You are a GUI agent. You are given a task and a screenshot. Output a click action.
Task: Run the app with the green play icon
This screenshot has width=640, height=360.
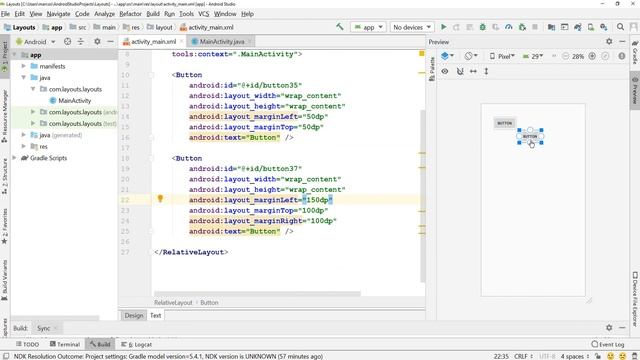(x=444, y=27)
